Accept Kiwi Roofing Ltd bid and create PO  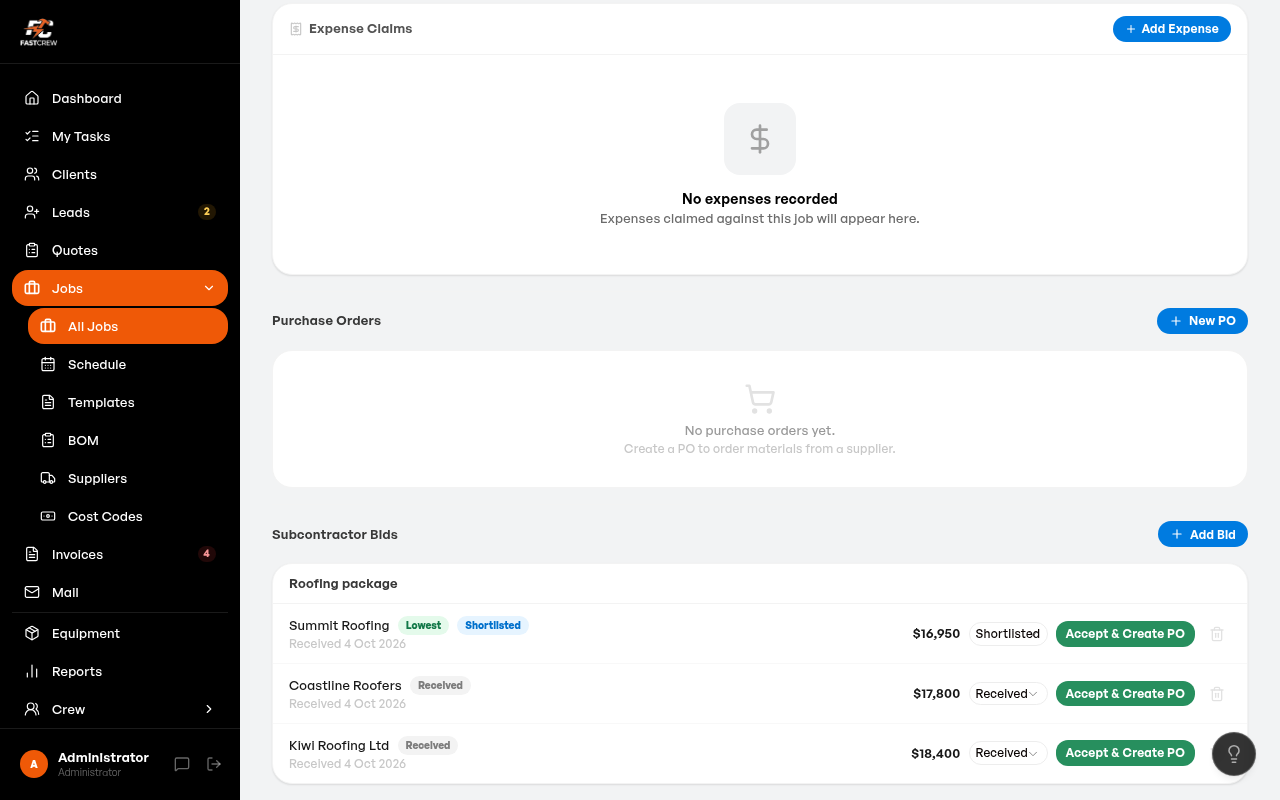(1125, 753)
